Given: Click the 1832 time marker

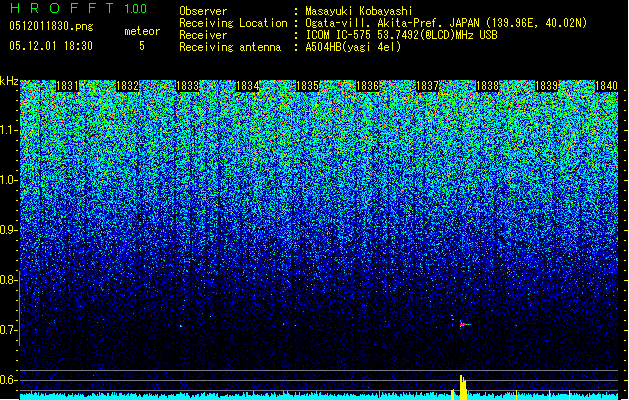Looking at the screenshot, I should (x=127, y=86).
